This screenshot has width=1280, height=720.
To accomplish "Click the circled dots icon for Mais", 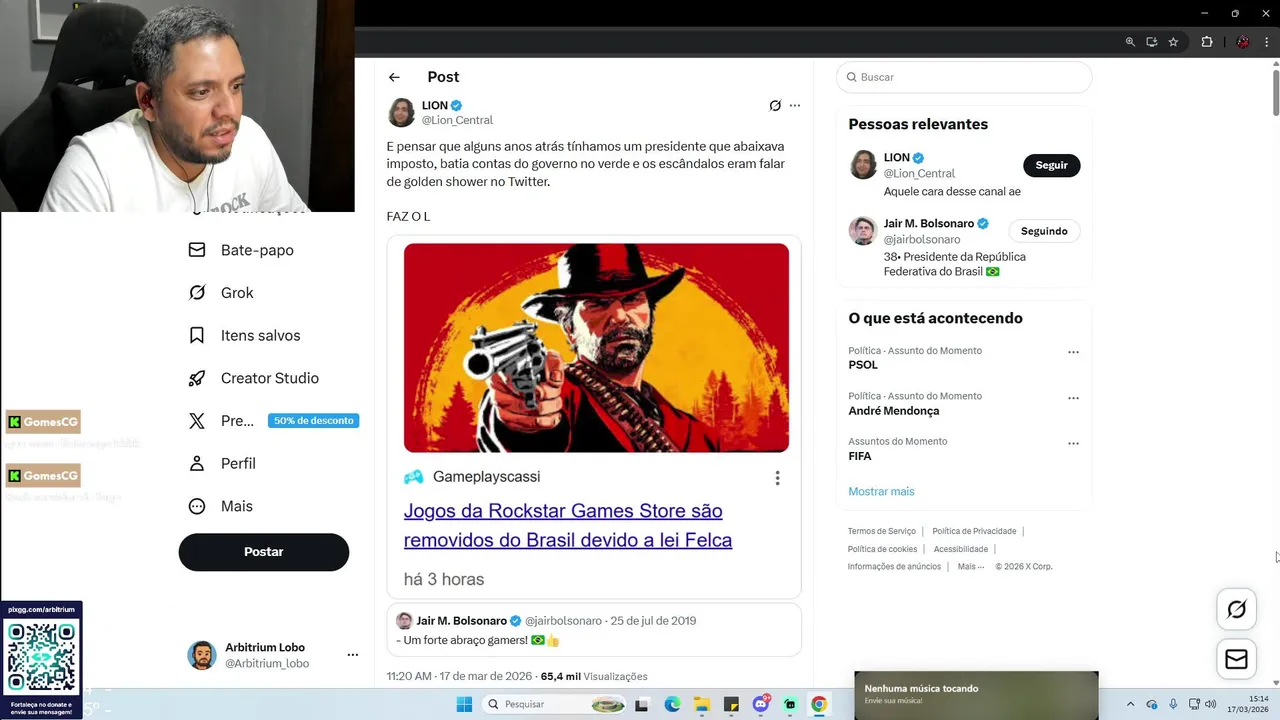I will [x=197, y=506].
